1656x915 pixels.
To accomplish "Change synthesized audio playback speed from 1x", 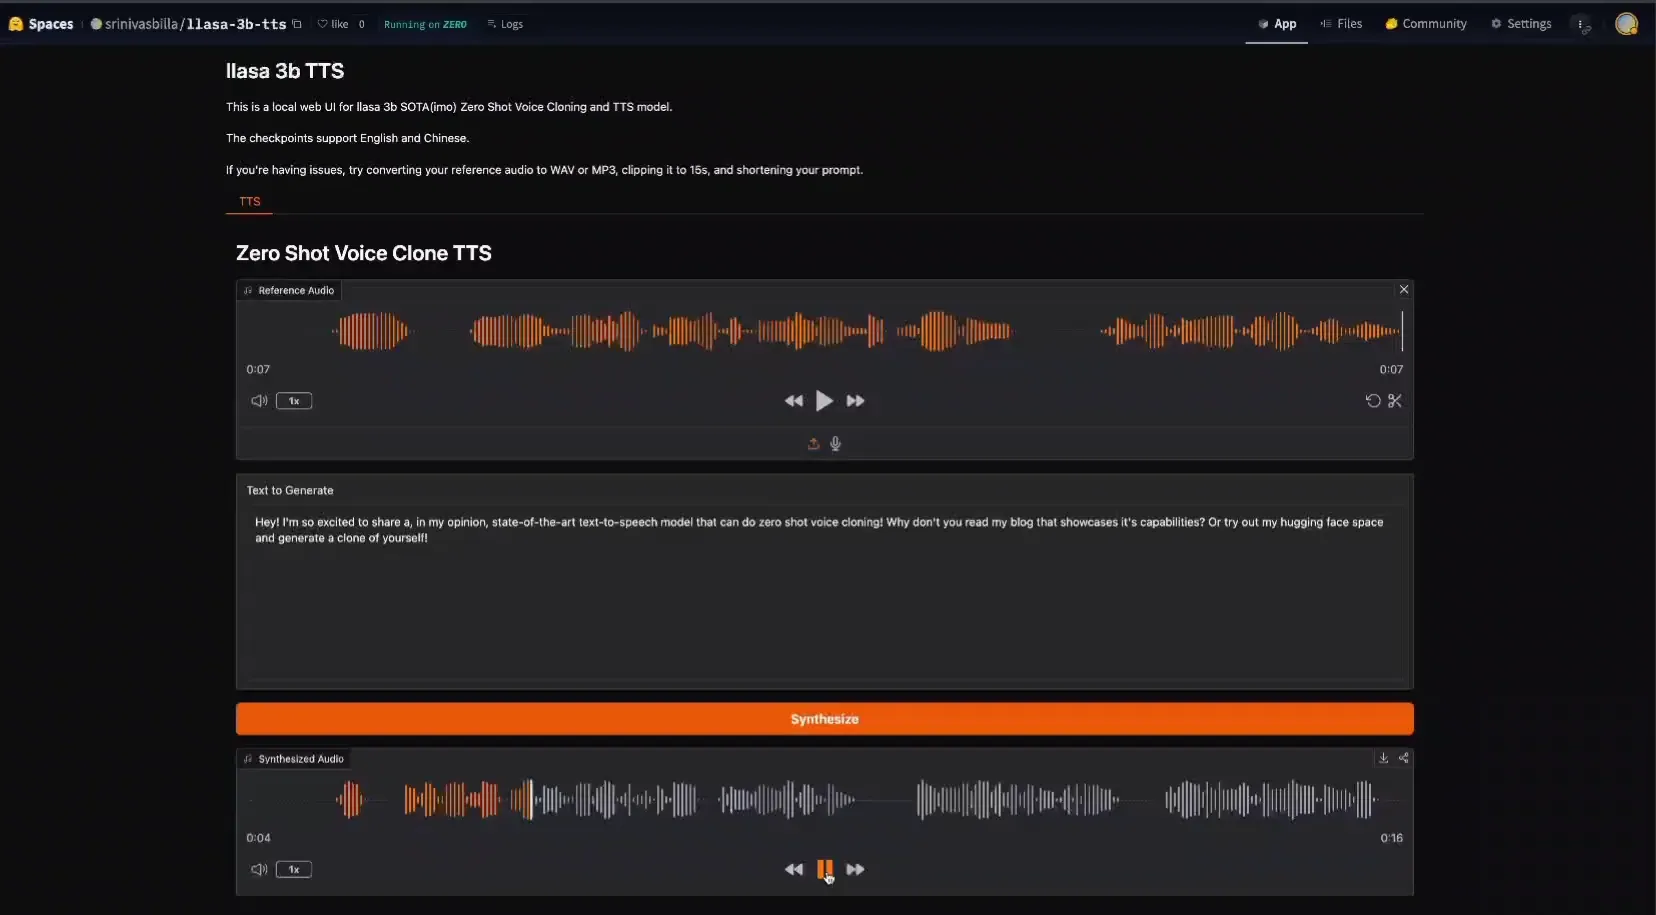I will point(294,869).
